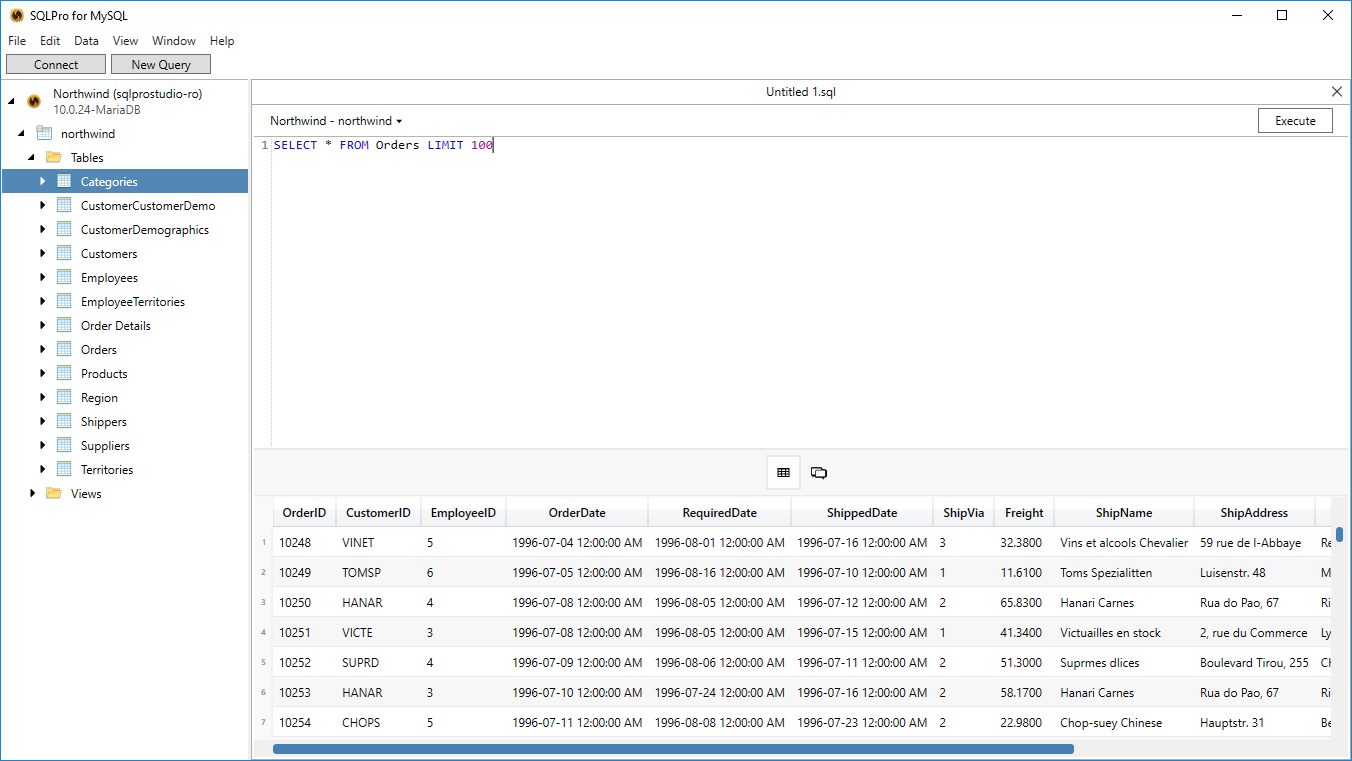Switch results to grid view

[x=783, y=472]
